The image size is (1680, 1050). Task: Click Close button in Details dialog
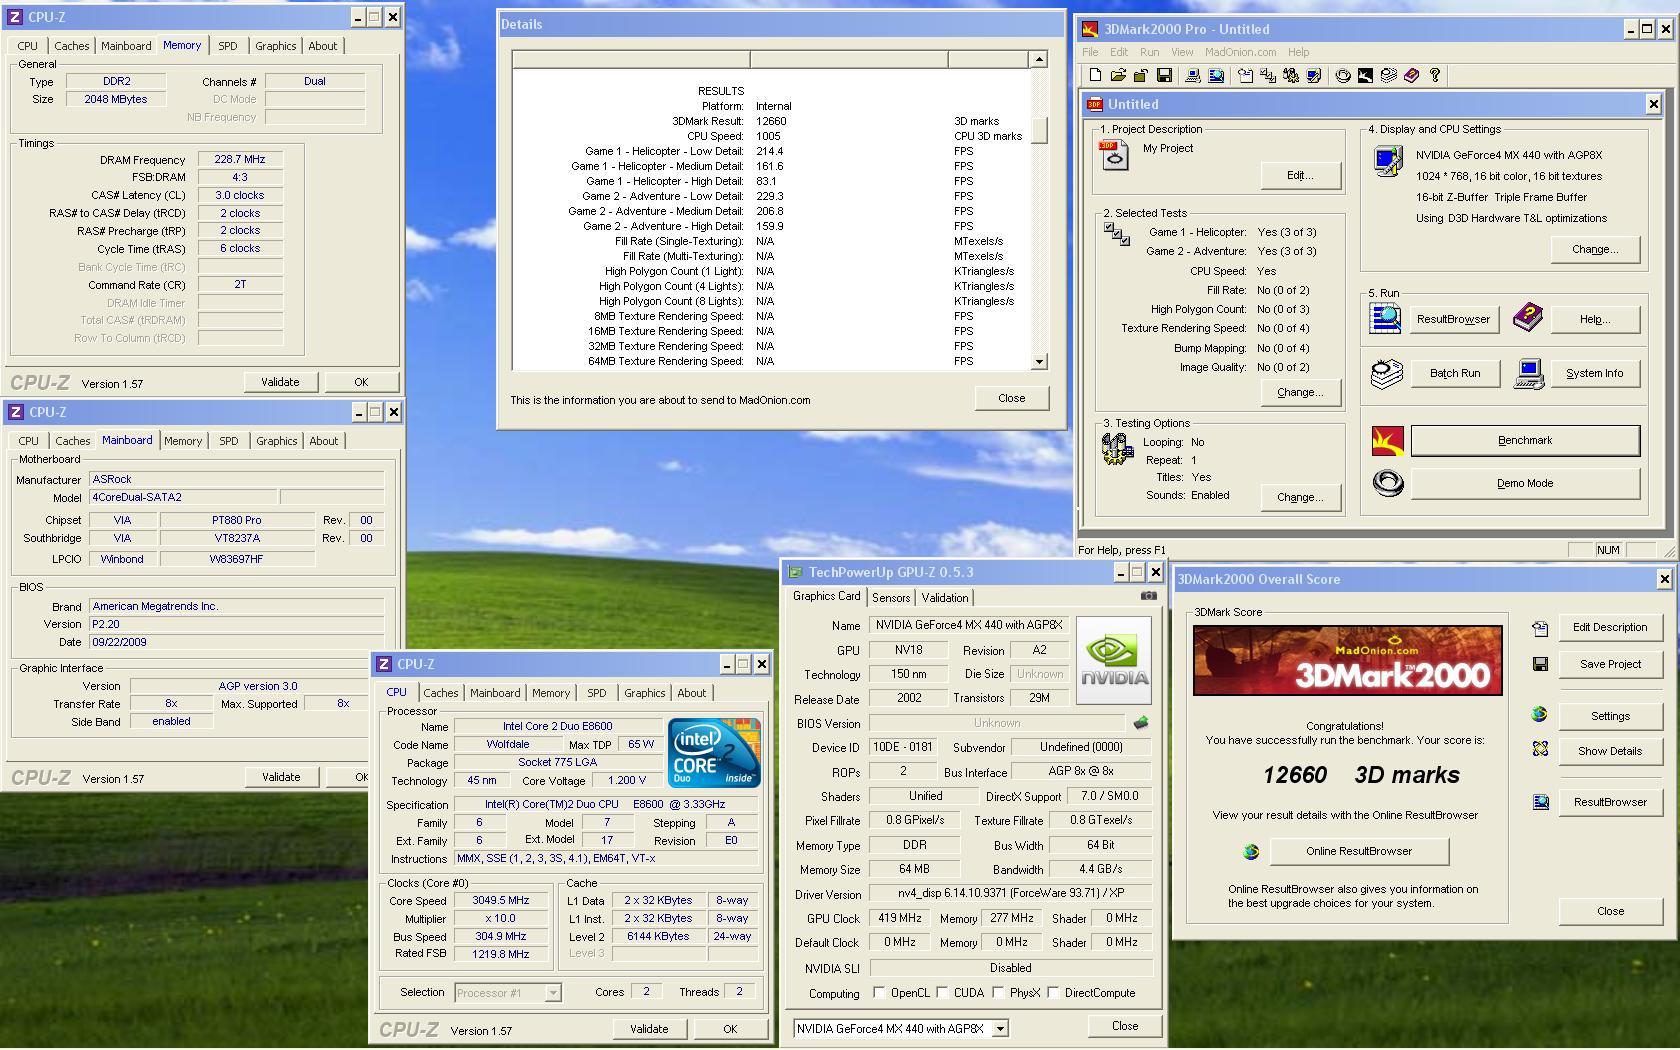1011,398
